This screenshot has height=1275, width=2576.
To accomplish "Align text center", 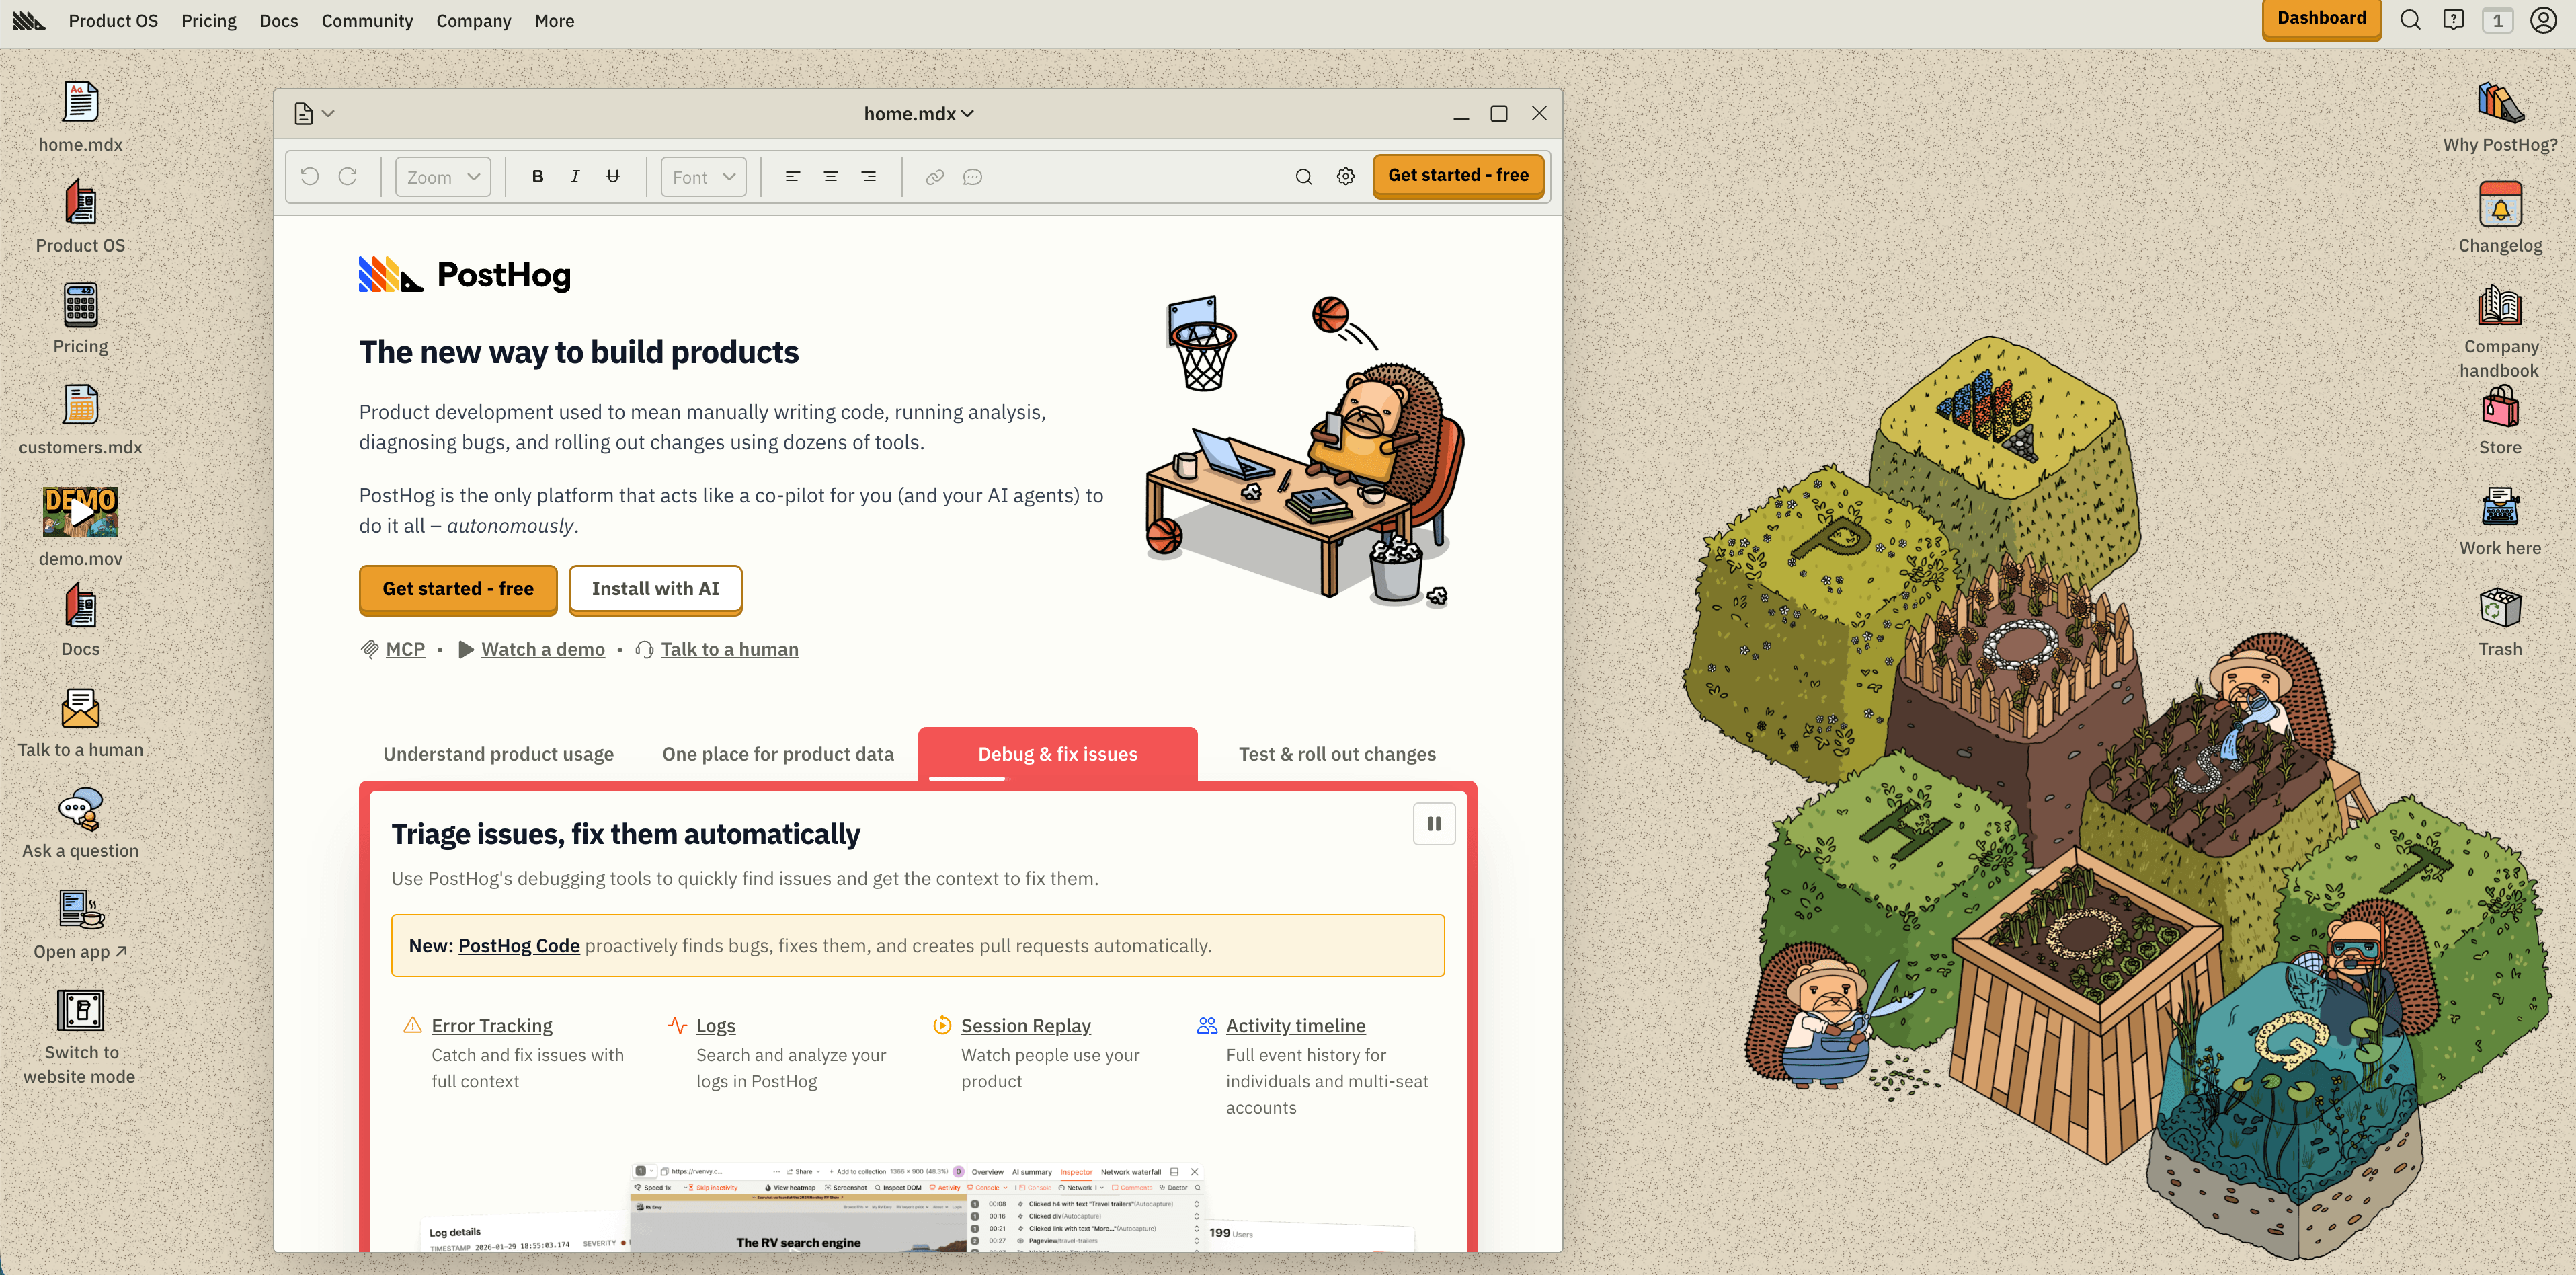I will 831,177.
